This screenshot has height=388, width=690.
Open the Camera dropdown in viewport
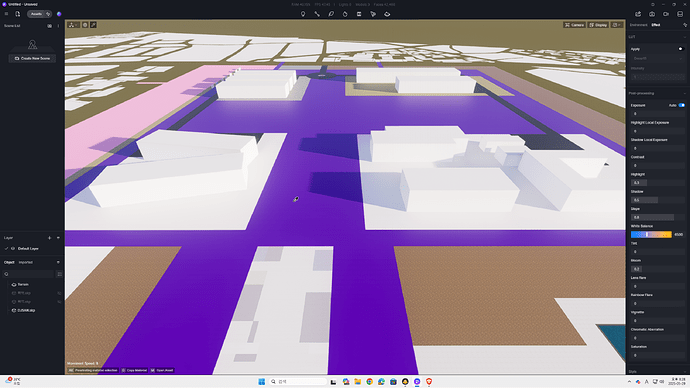point(574,25)
